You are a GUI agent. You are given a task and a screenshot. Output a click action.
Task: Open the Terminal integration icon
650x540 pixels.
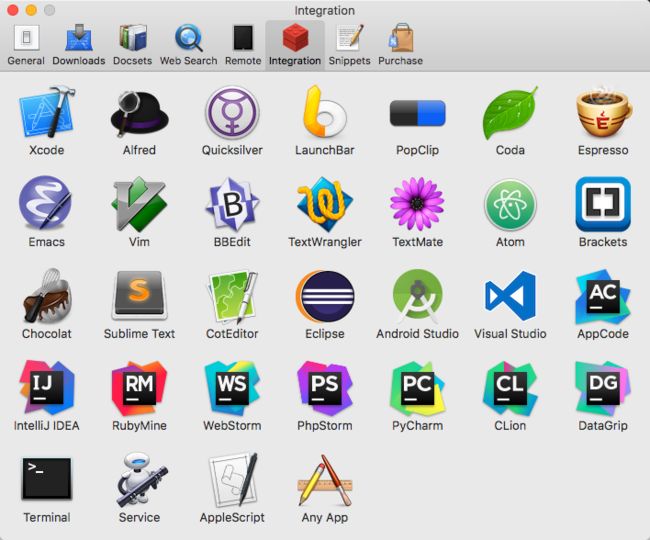46,478
